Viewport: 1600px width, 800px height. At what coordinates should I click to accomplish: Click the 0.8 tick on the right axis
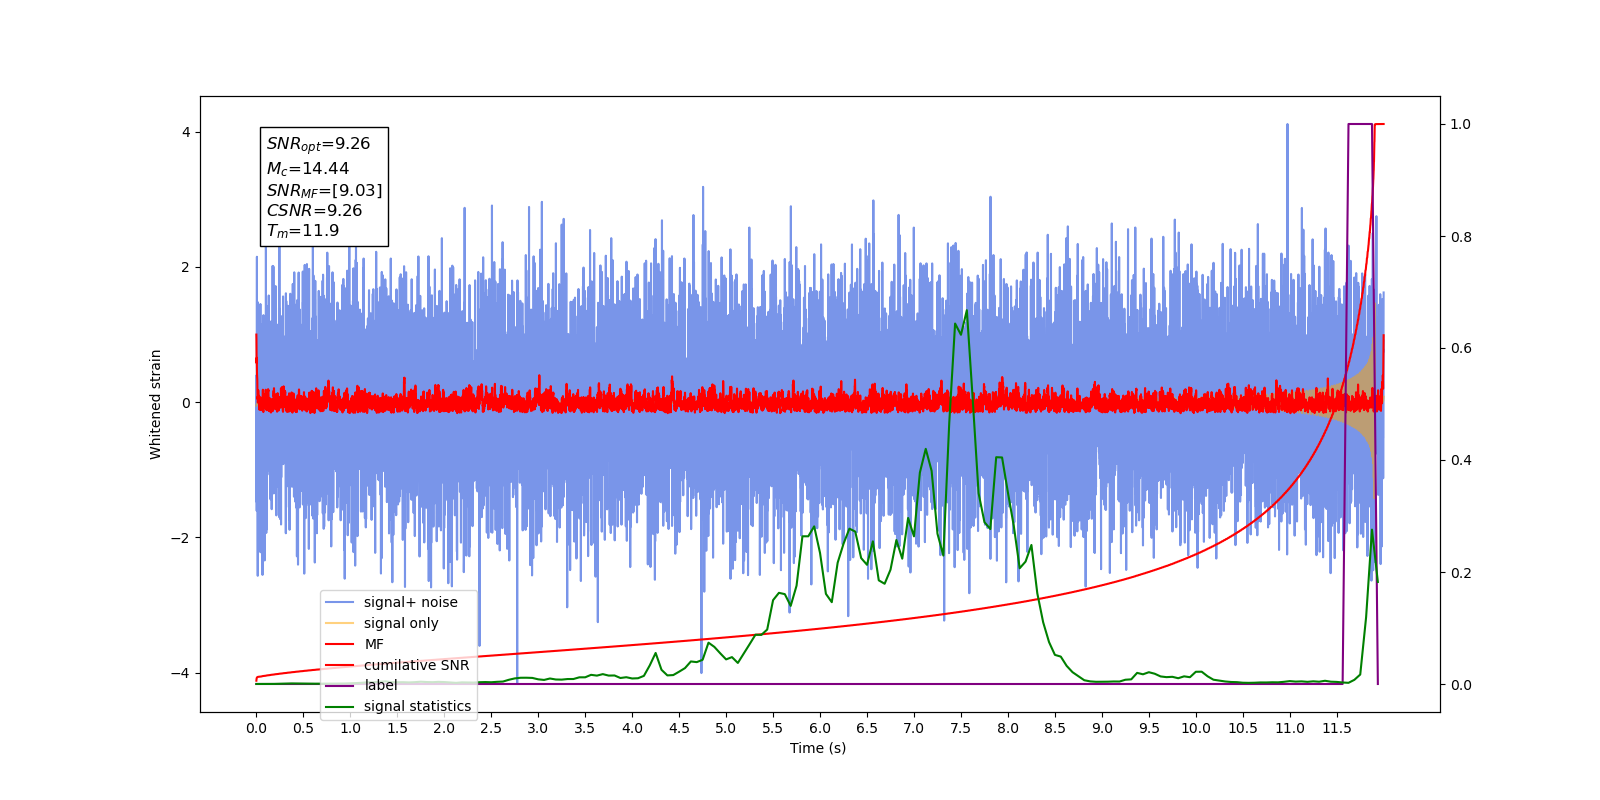1461,237
